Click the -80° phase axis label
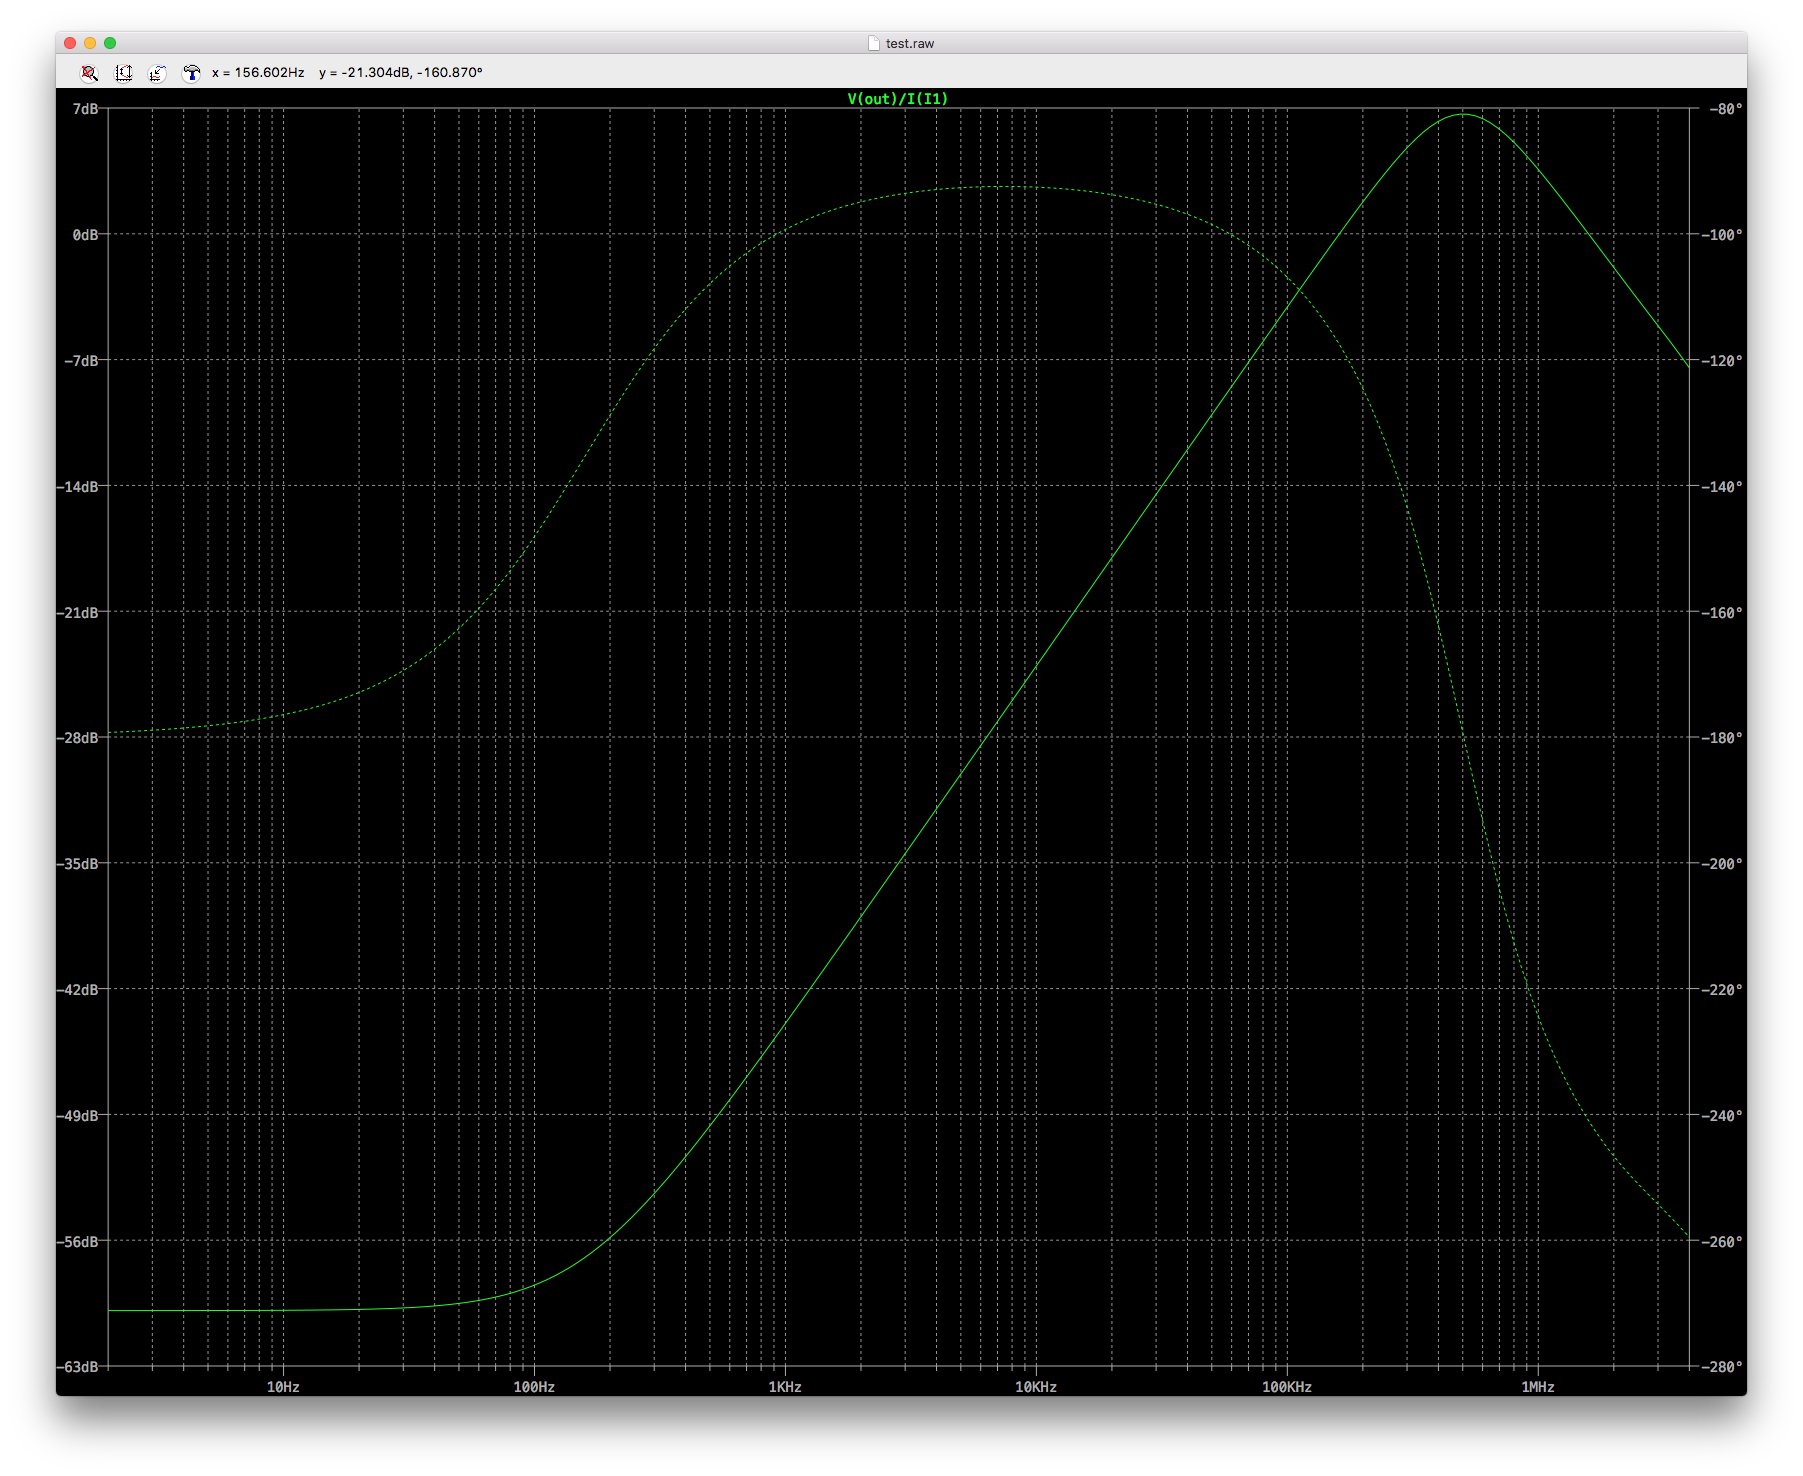The height and width of the screenshot is (1476, 1803). tap(1724, 109)
